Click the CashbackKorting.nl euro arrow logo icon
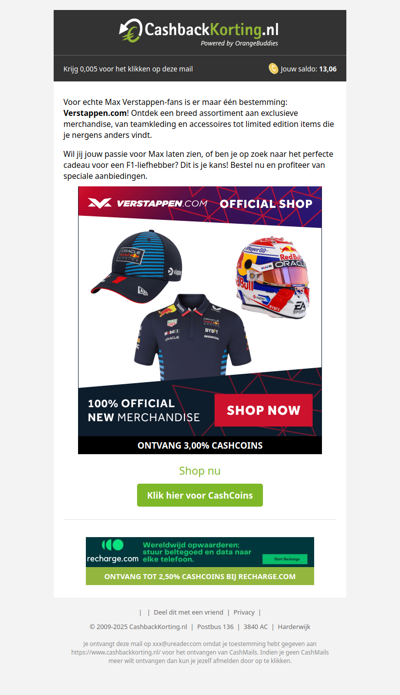The image size is (400, 695). point(131,30)
